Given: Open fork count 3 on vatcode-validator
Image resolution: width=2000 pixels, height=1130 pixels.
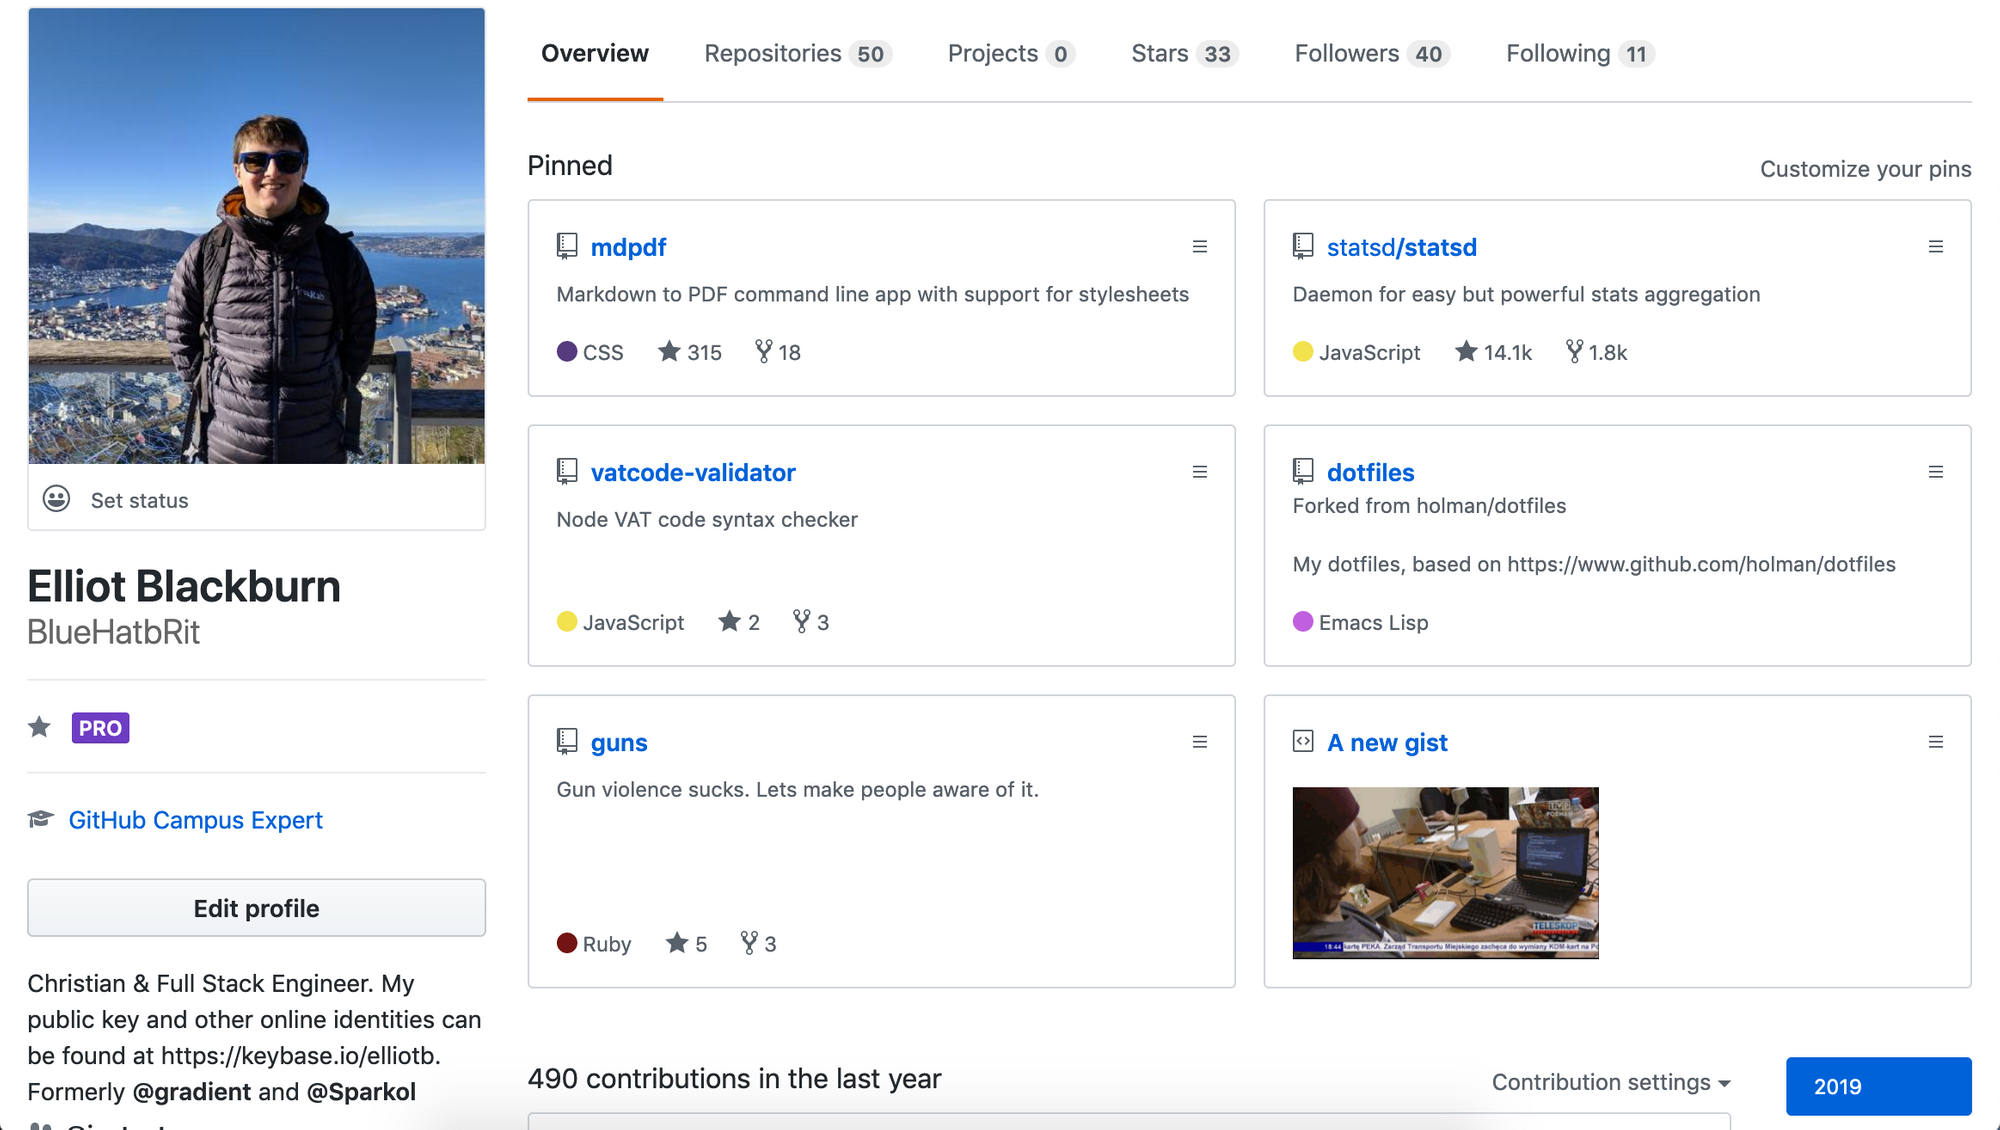Looking at the screenshot, I should coord(811,622).
